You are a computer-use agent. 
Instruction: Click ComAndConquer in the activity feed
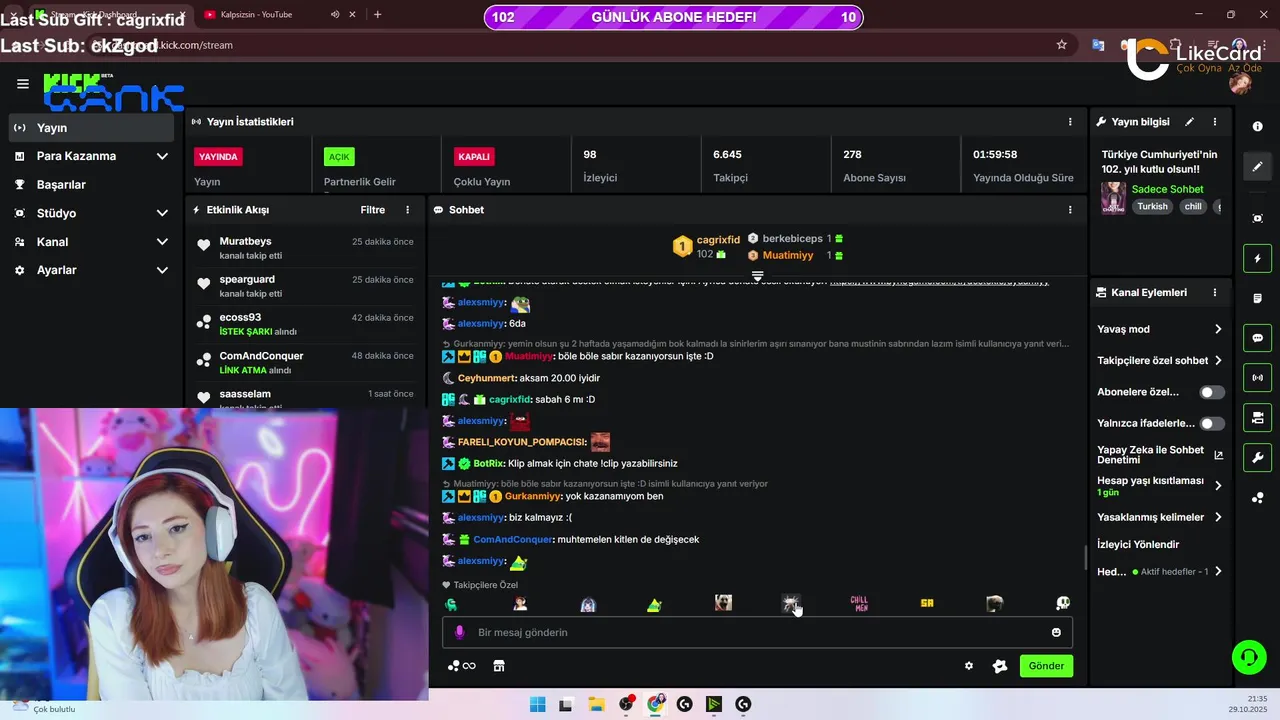point(261,356)
